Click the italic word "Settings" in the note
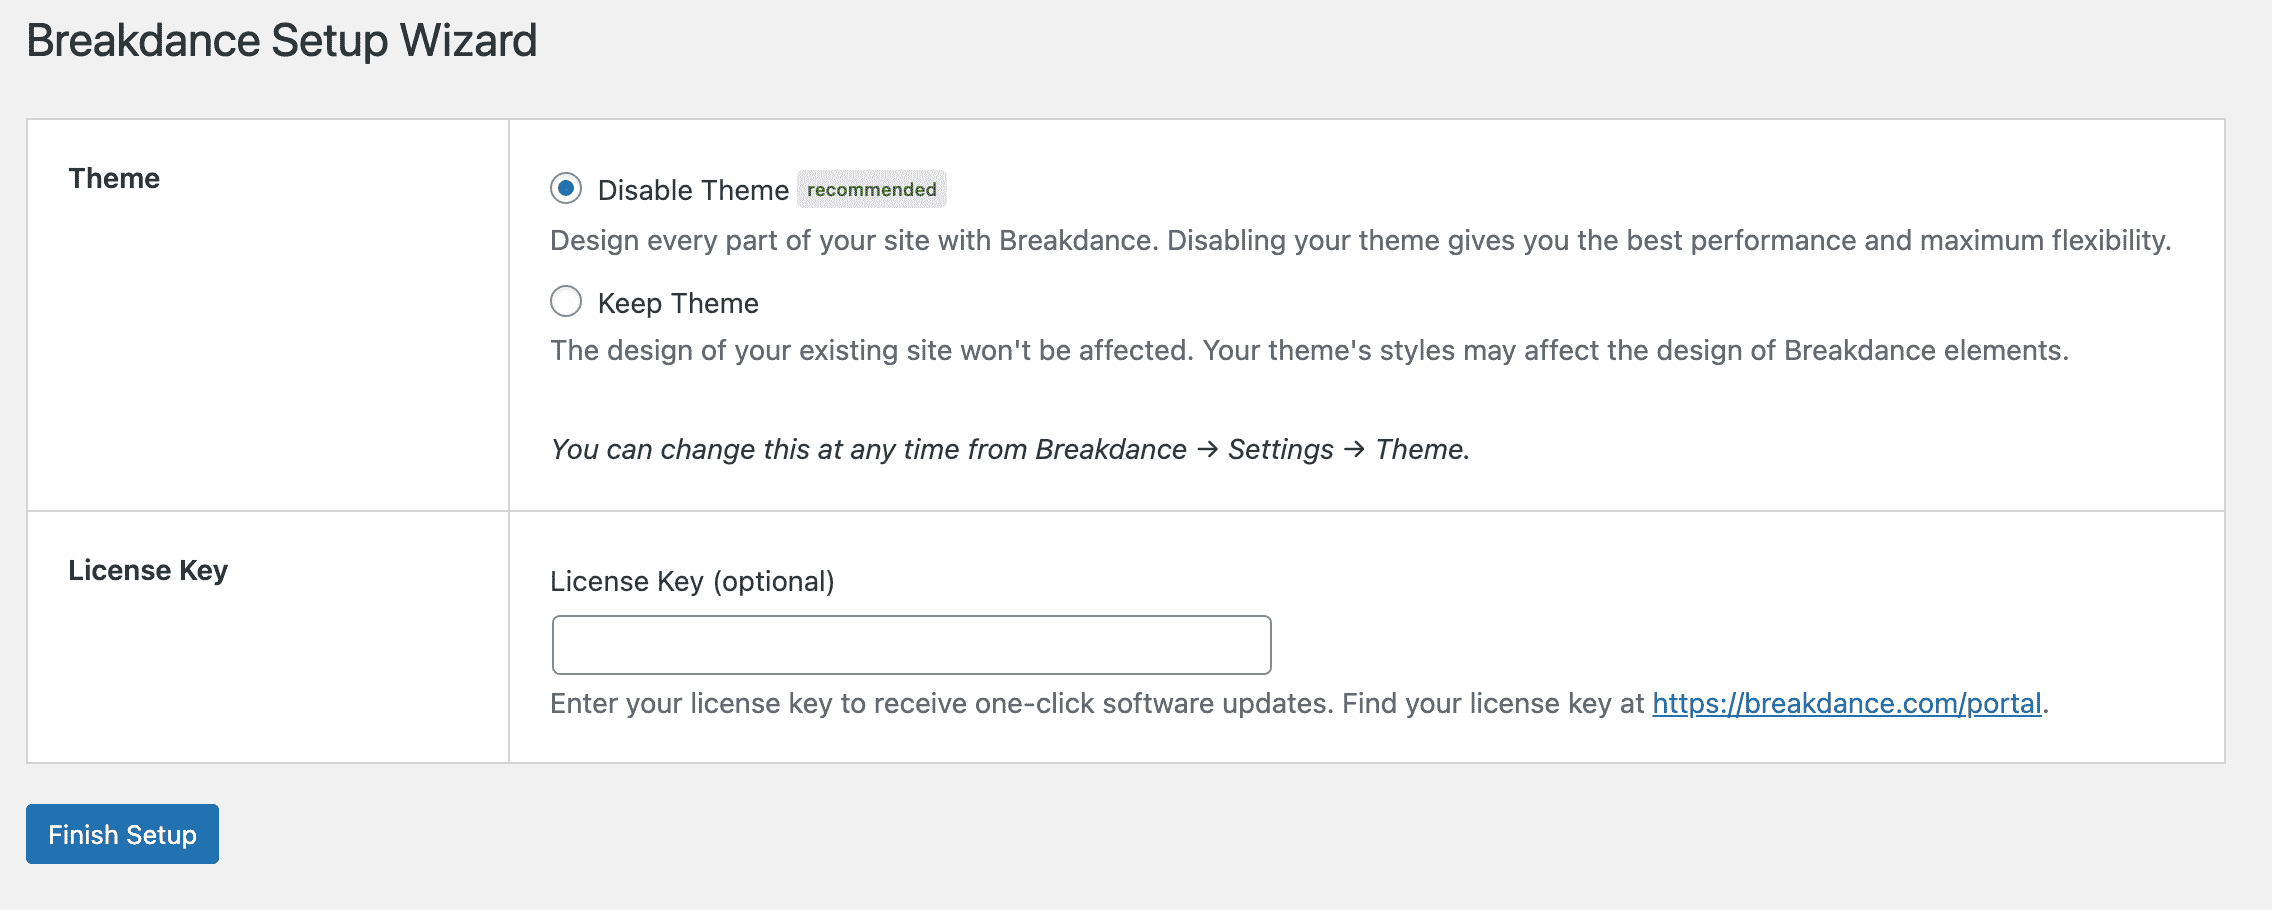The width and height of the screenshot is (2272, 910). 1280,449
